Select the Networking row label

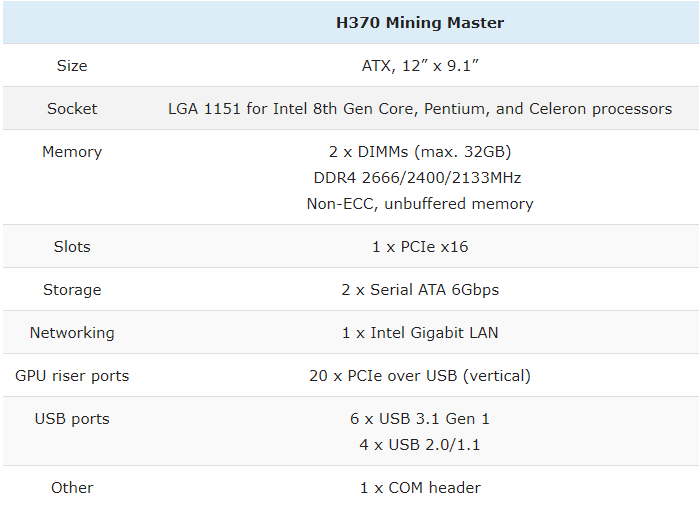72,333
